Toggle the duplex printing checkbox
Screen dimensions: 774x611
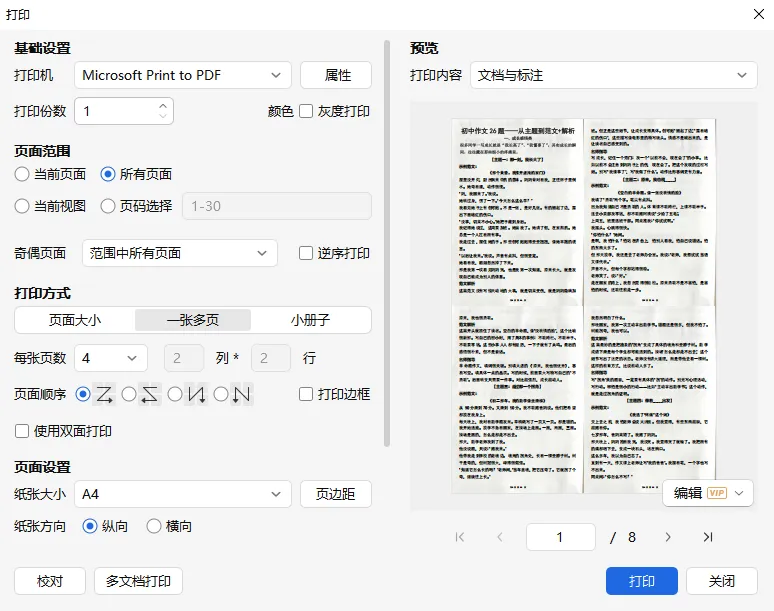tap(22, 431)
